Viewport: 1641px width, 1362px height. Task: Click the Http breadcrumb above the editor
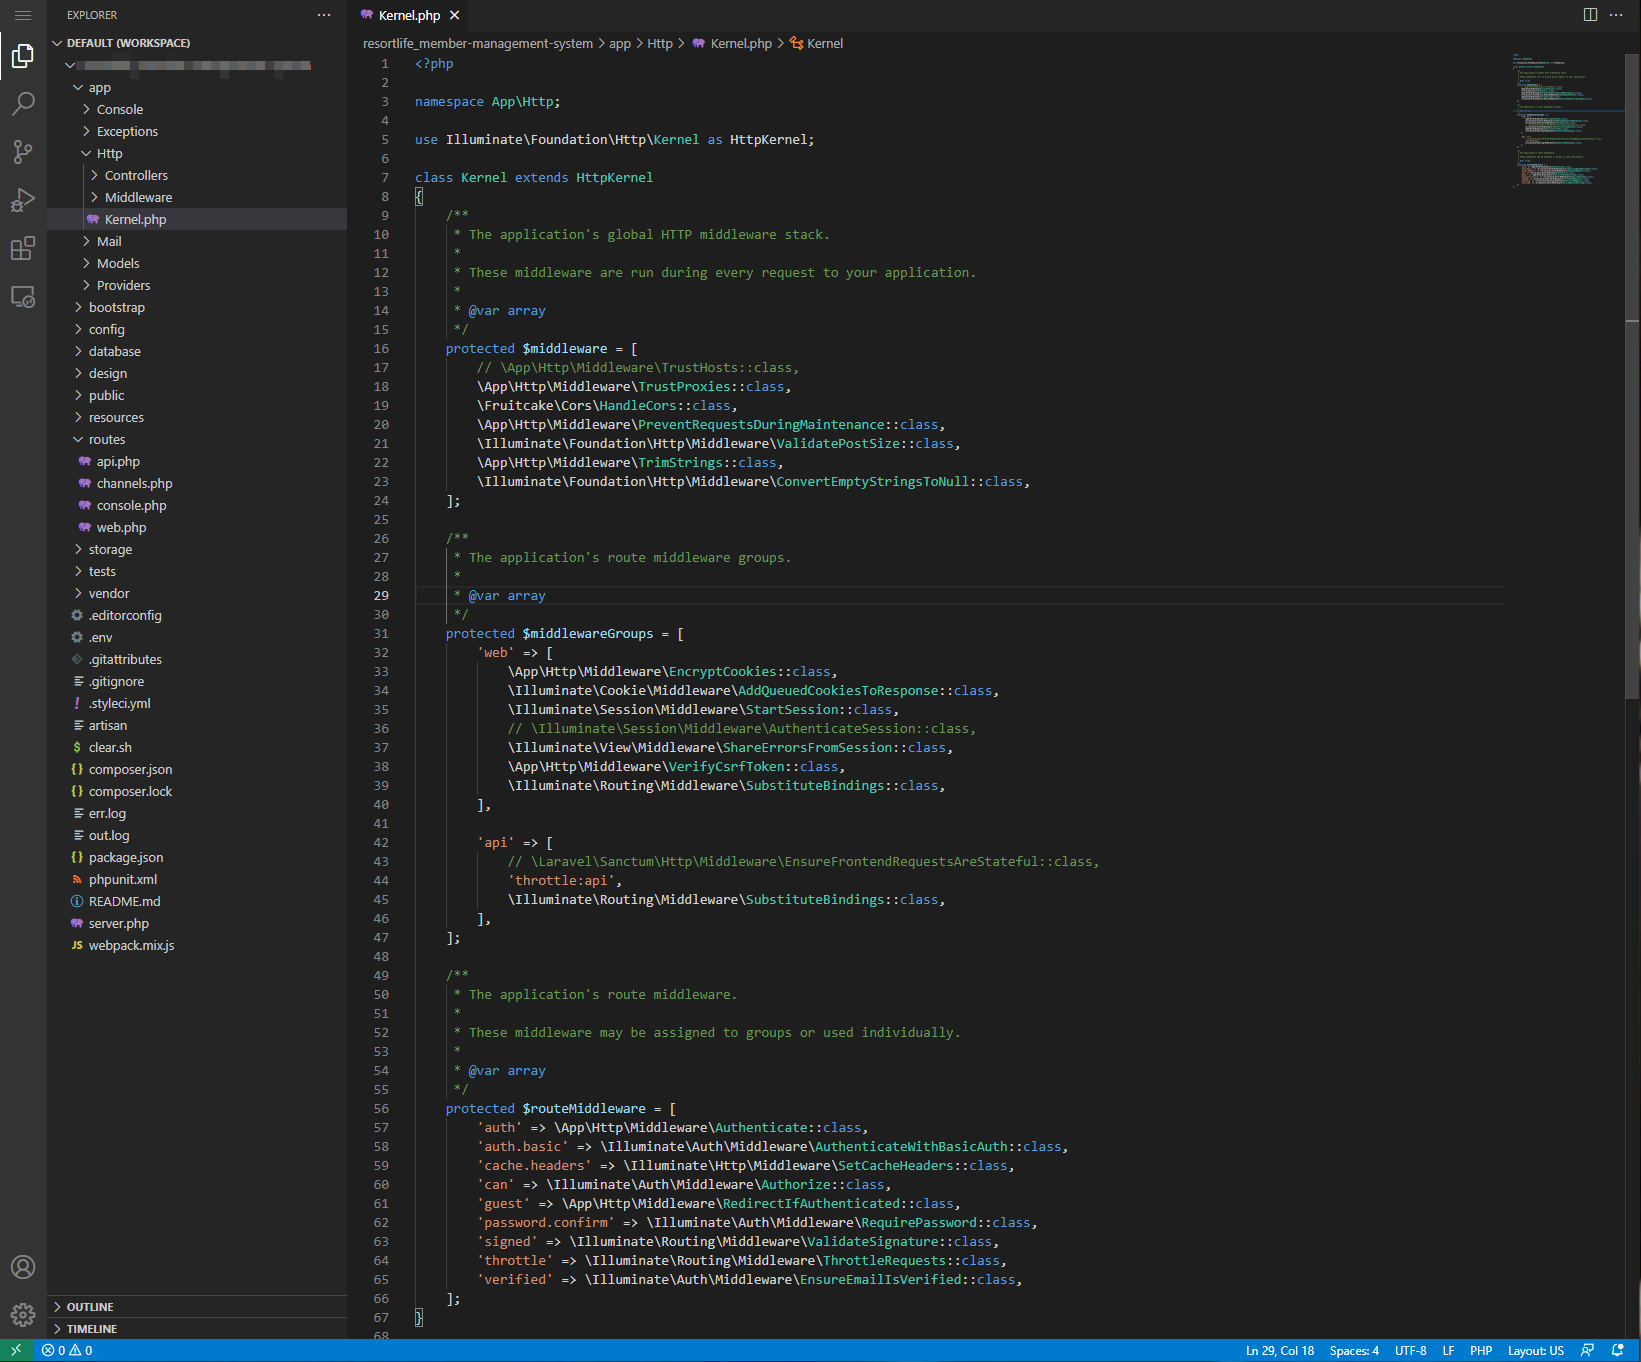pos(660,43)
